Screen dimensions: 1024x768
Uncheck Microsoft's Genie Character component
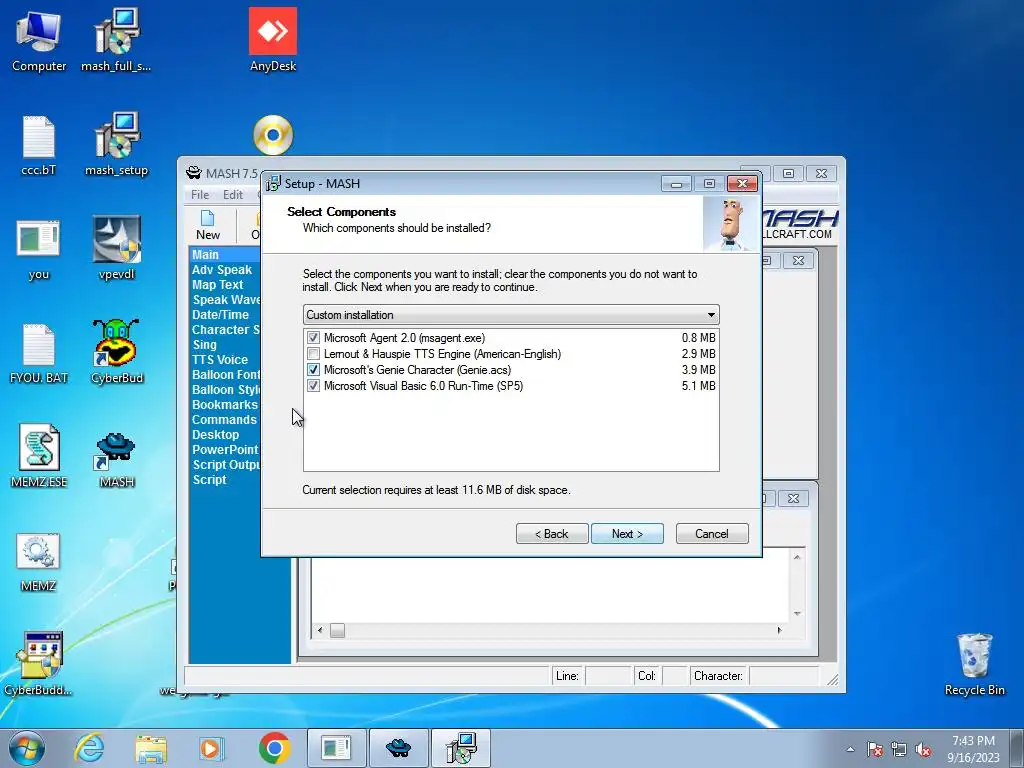313,370
